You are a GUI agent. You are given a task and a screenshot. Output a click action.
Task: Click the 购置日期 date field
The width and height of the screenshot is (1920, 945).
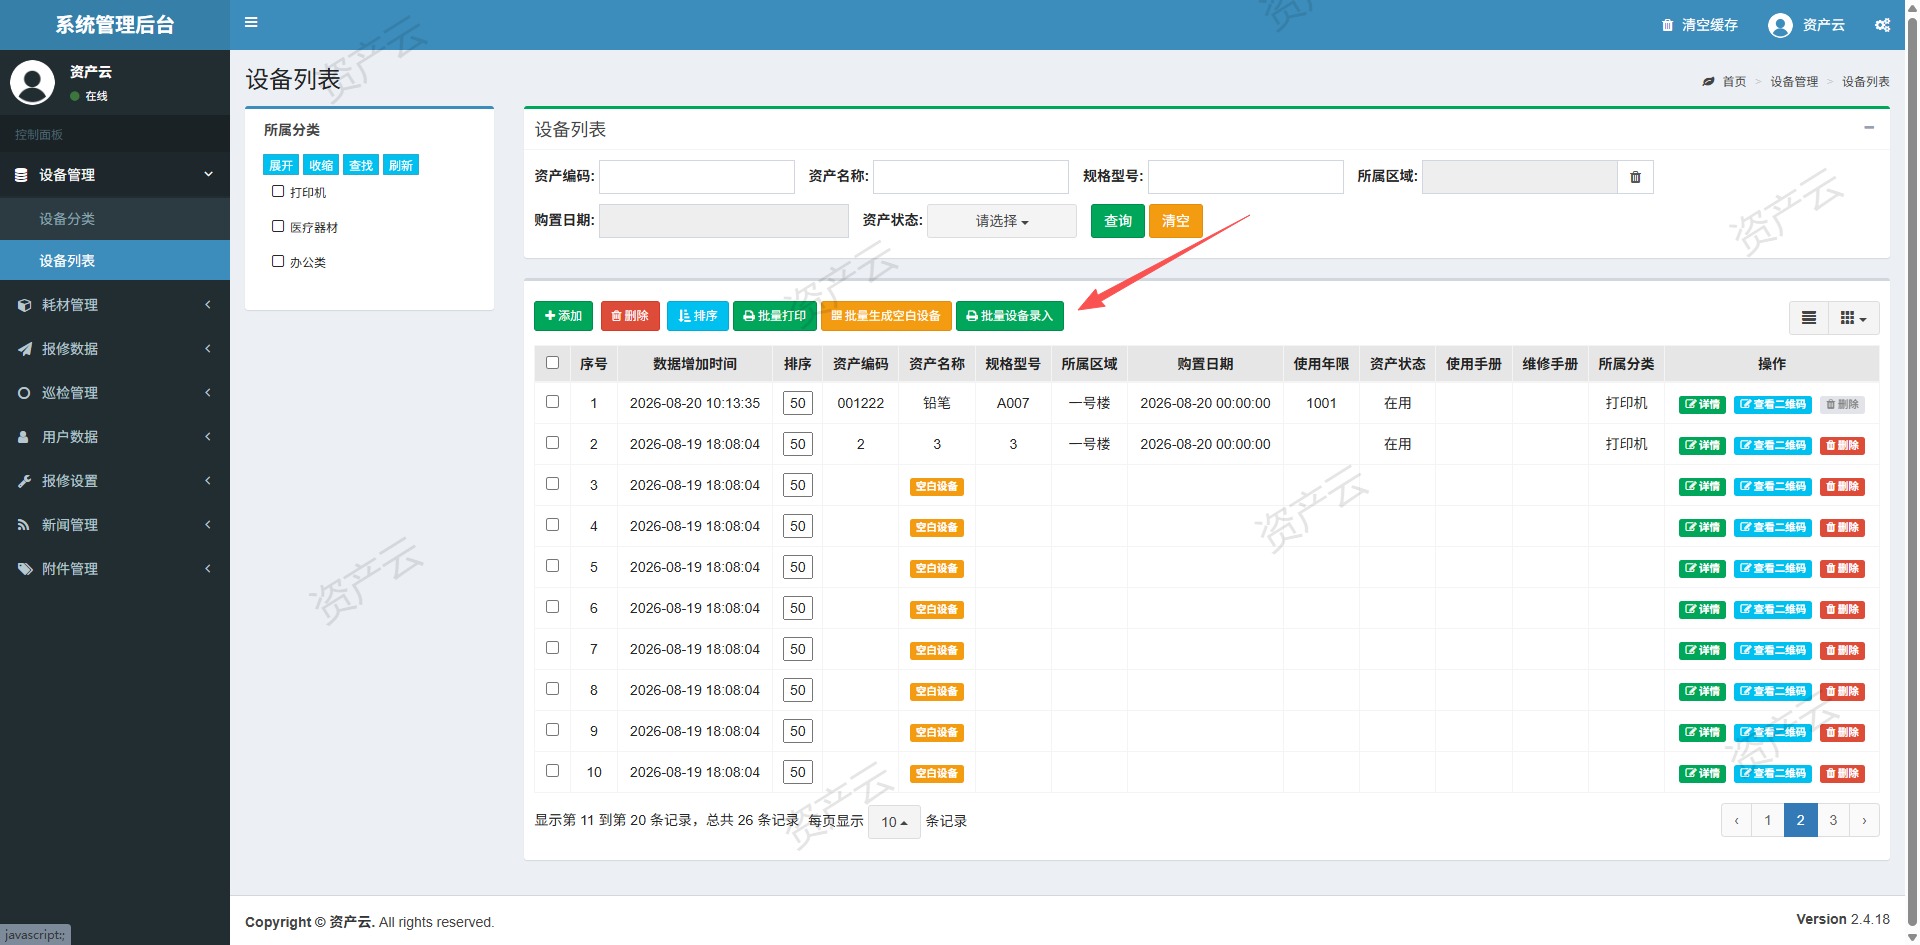click(x=723, y=221)
